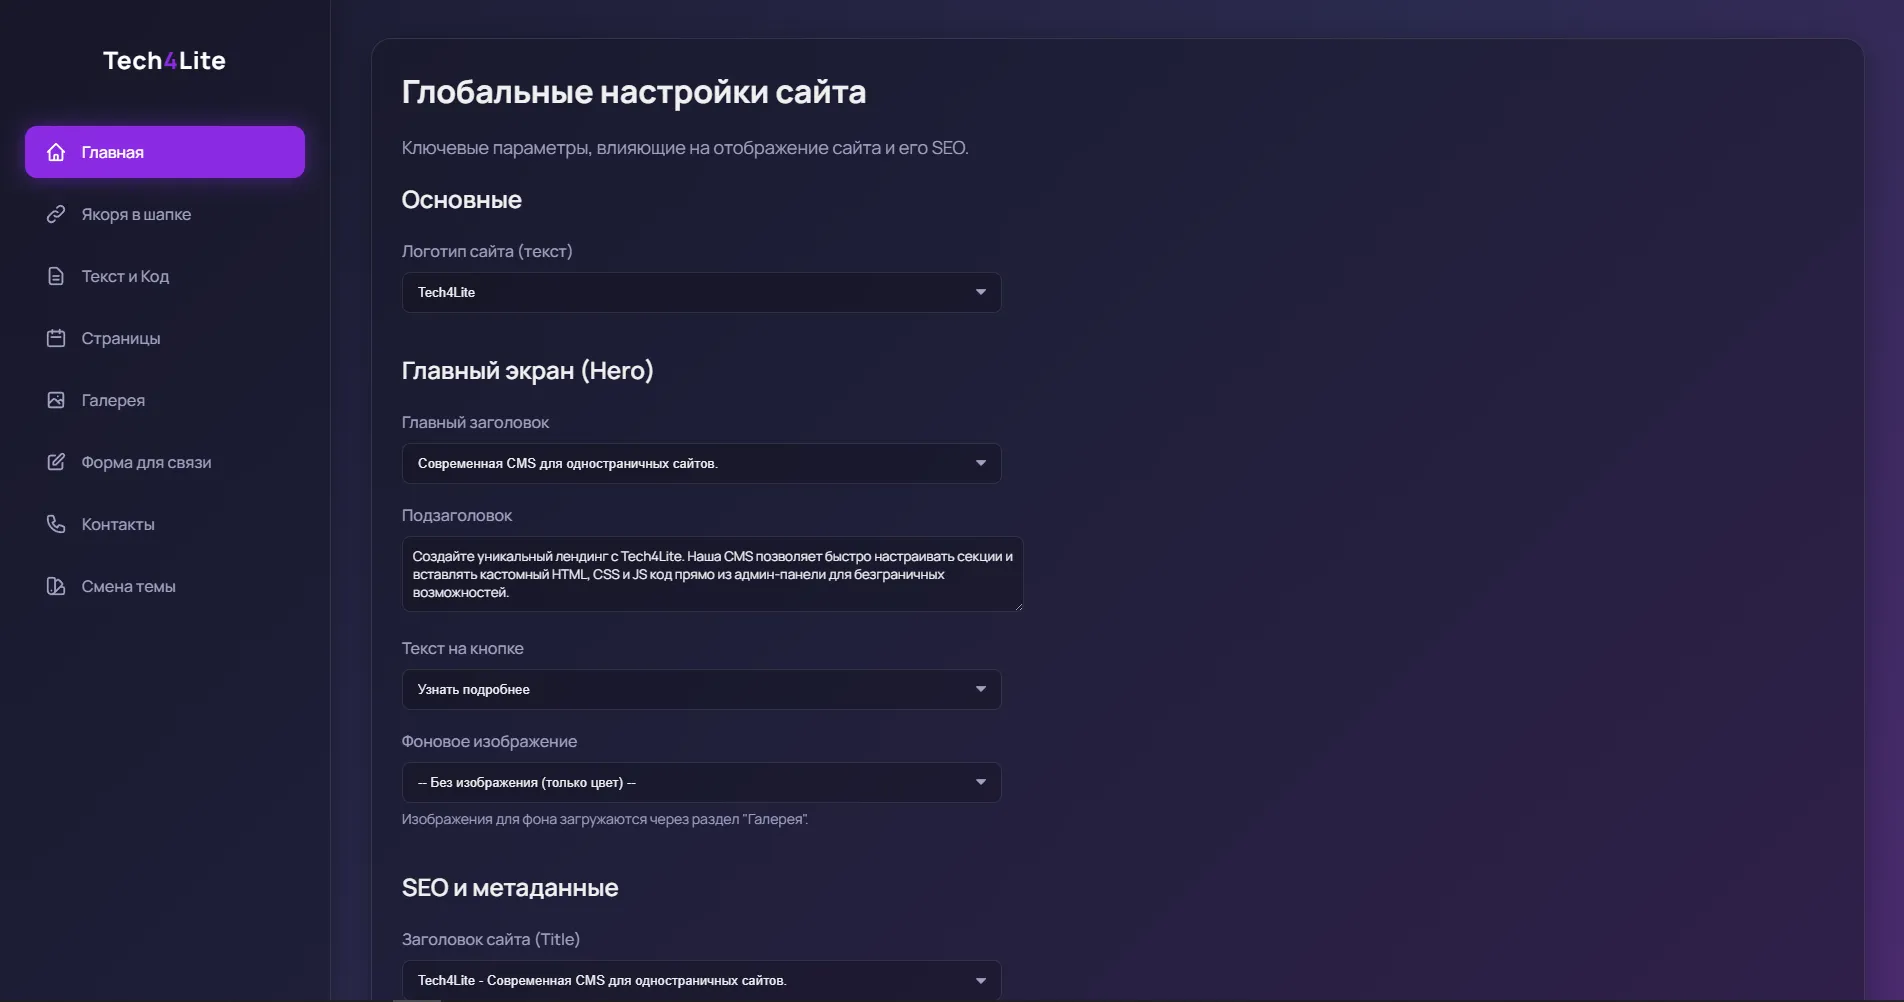Viewport: 1904px width, 1002px height.
Task: Click the calendar icon beside Страницы
Action: tap(56, 338)
